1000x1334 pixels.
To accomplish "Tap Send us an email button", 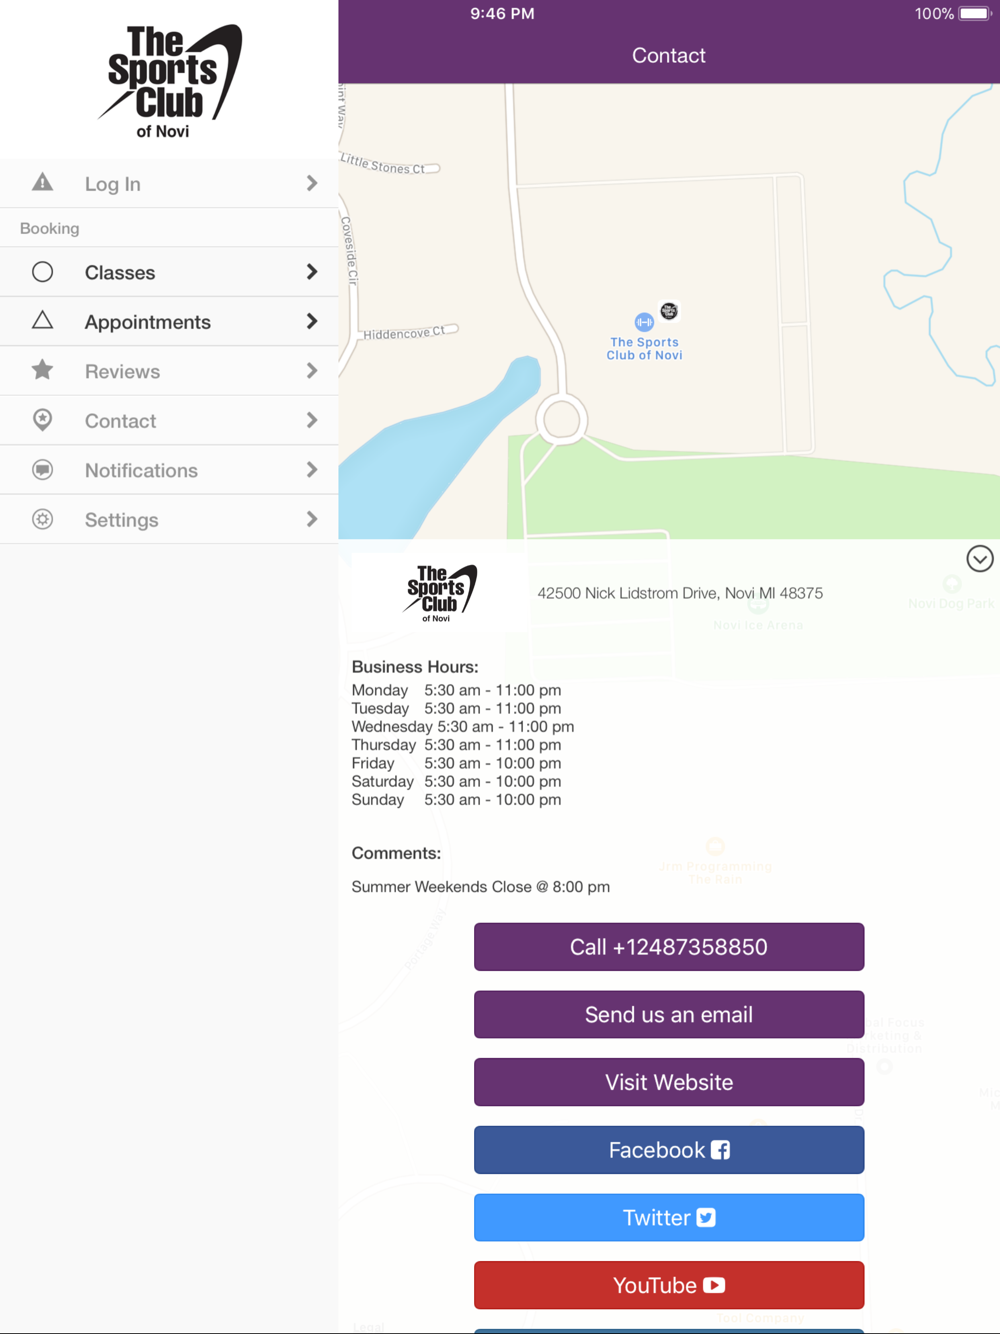I will (x=669, y=1015).
